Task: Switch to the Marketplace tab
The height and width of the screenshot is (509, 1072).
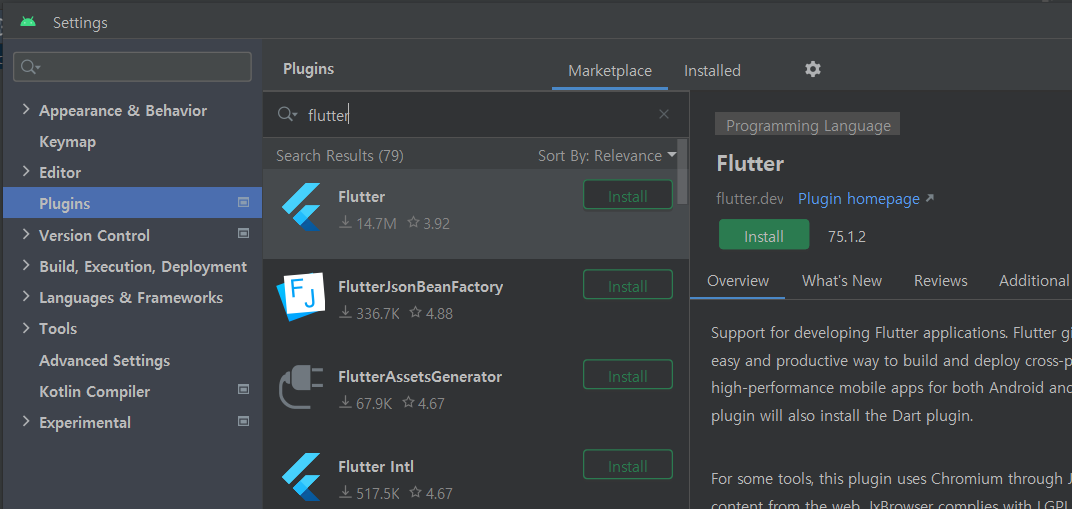Action: [610, 71]
